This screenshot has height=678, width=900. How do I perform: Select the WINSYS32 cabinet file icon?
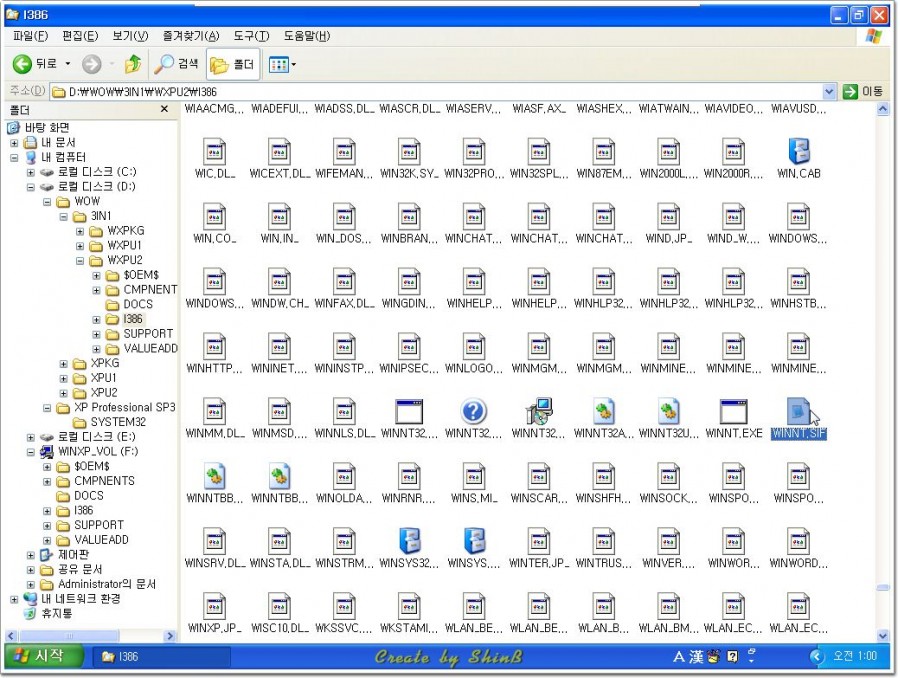[409, 541]
